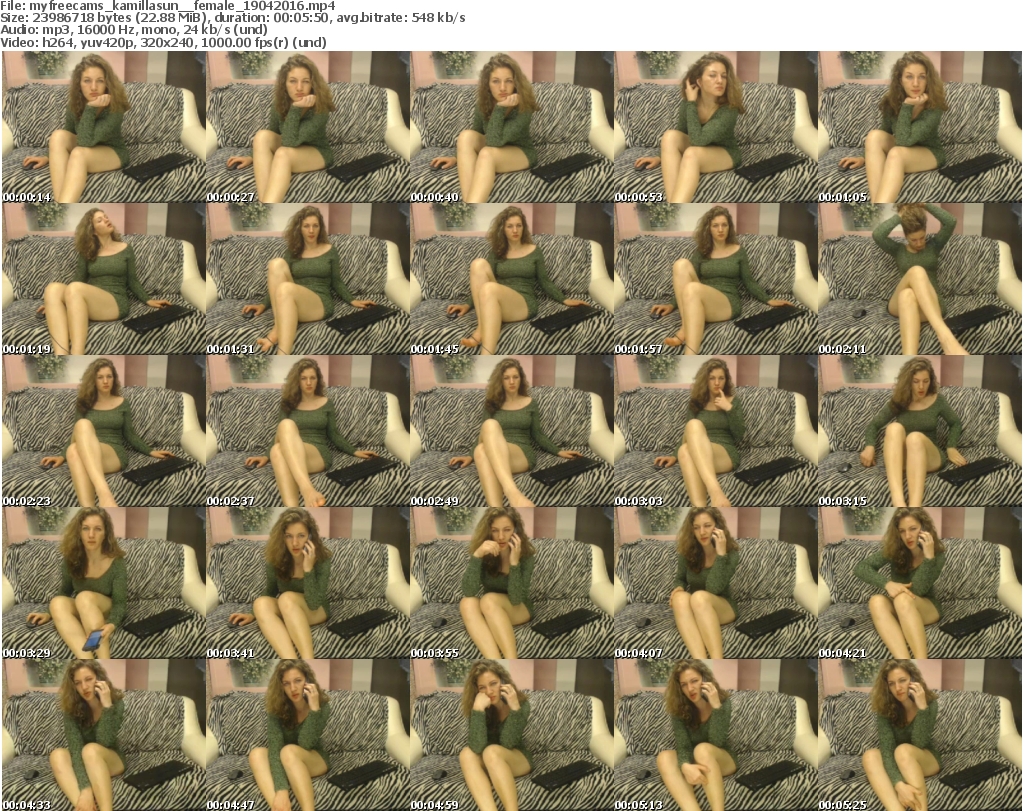
Task: Open the thumbnail stamped 00:01:31
Action: click(308, 279)
